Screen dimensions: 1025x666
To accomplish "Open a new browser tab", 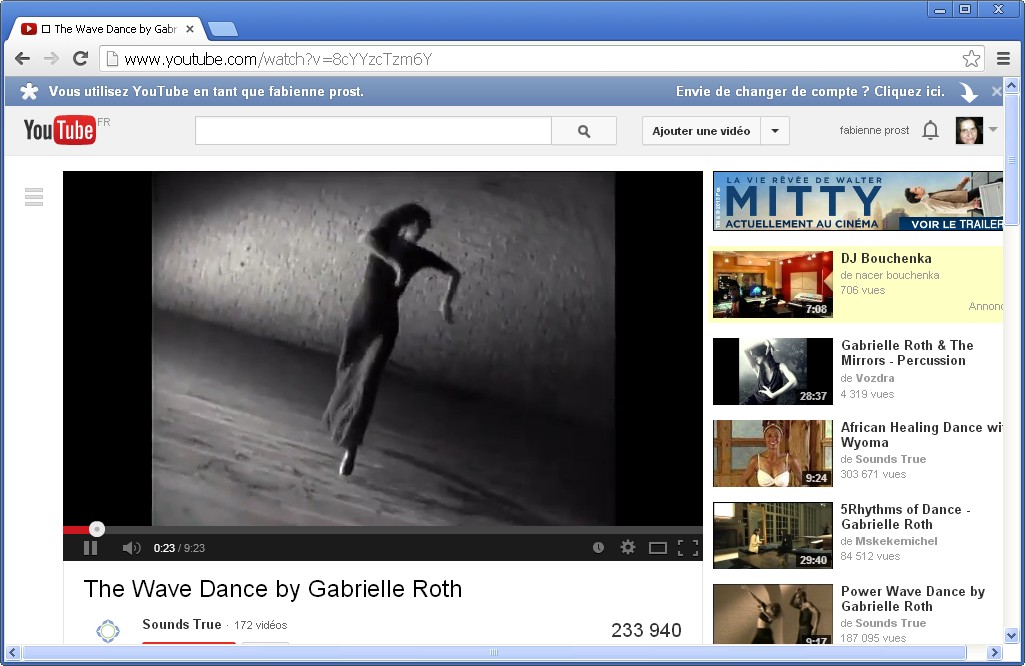I will (x=222, y=29).
